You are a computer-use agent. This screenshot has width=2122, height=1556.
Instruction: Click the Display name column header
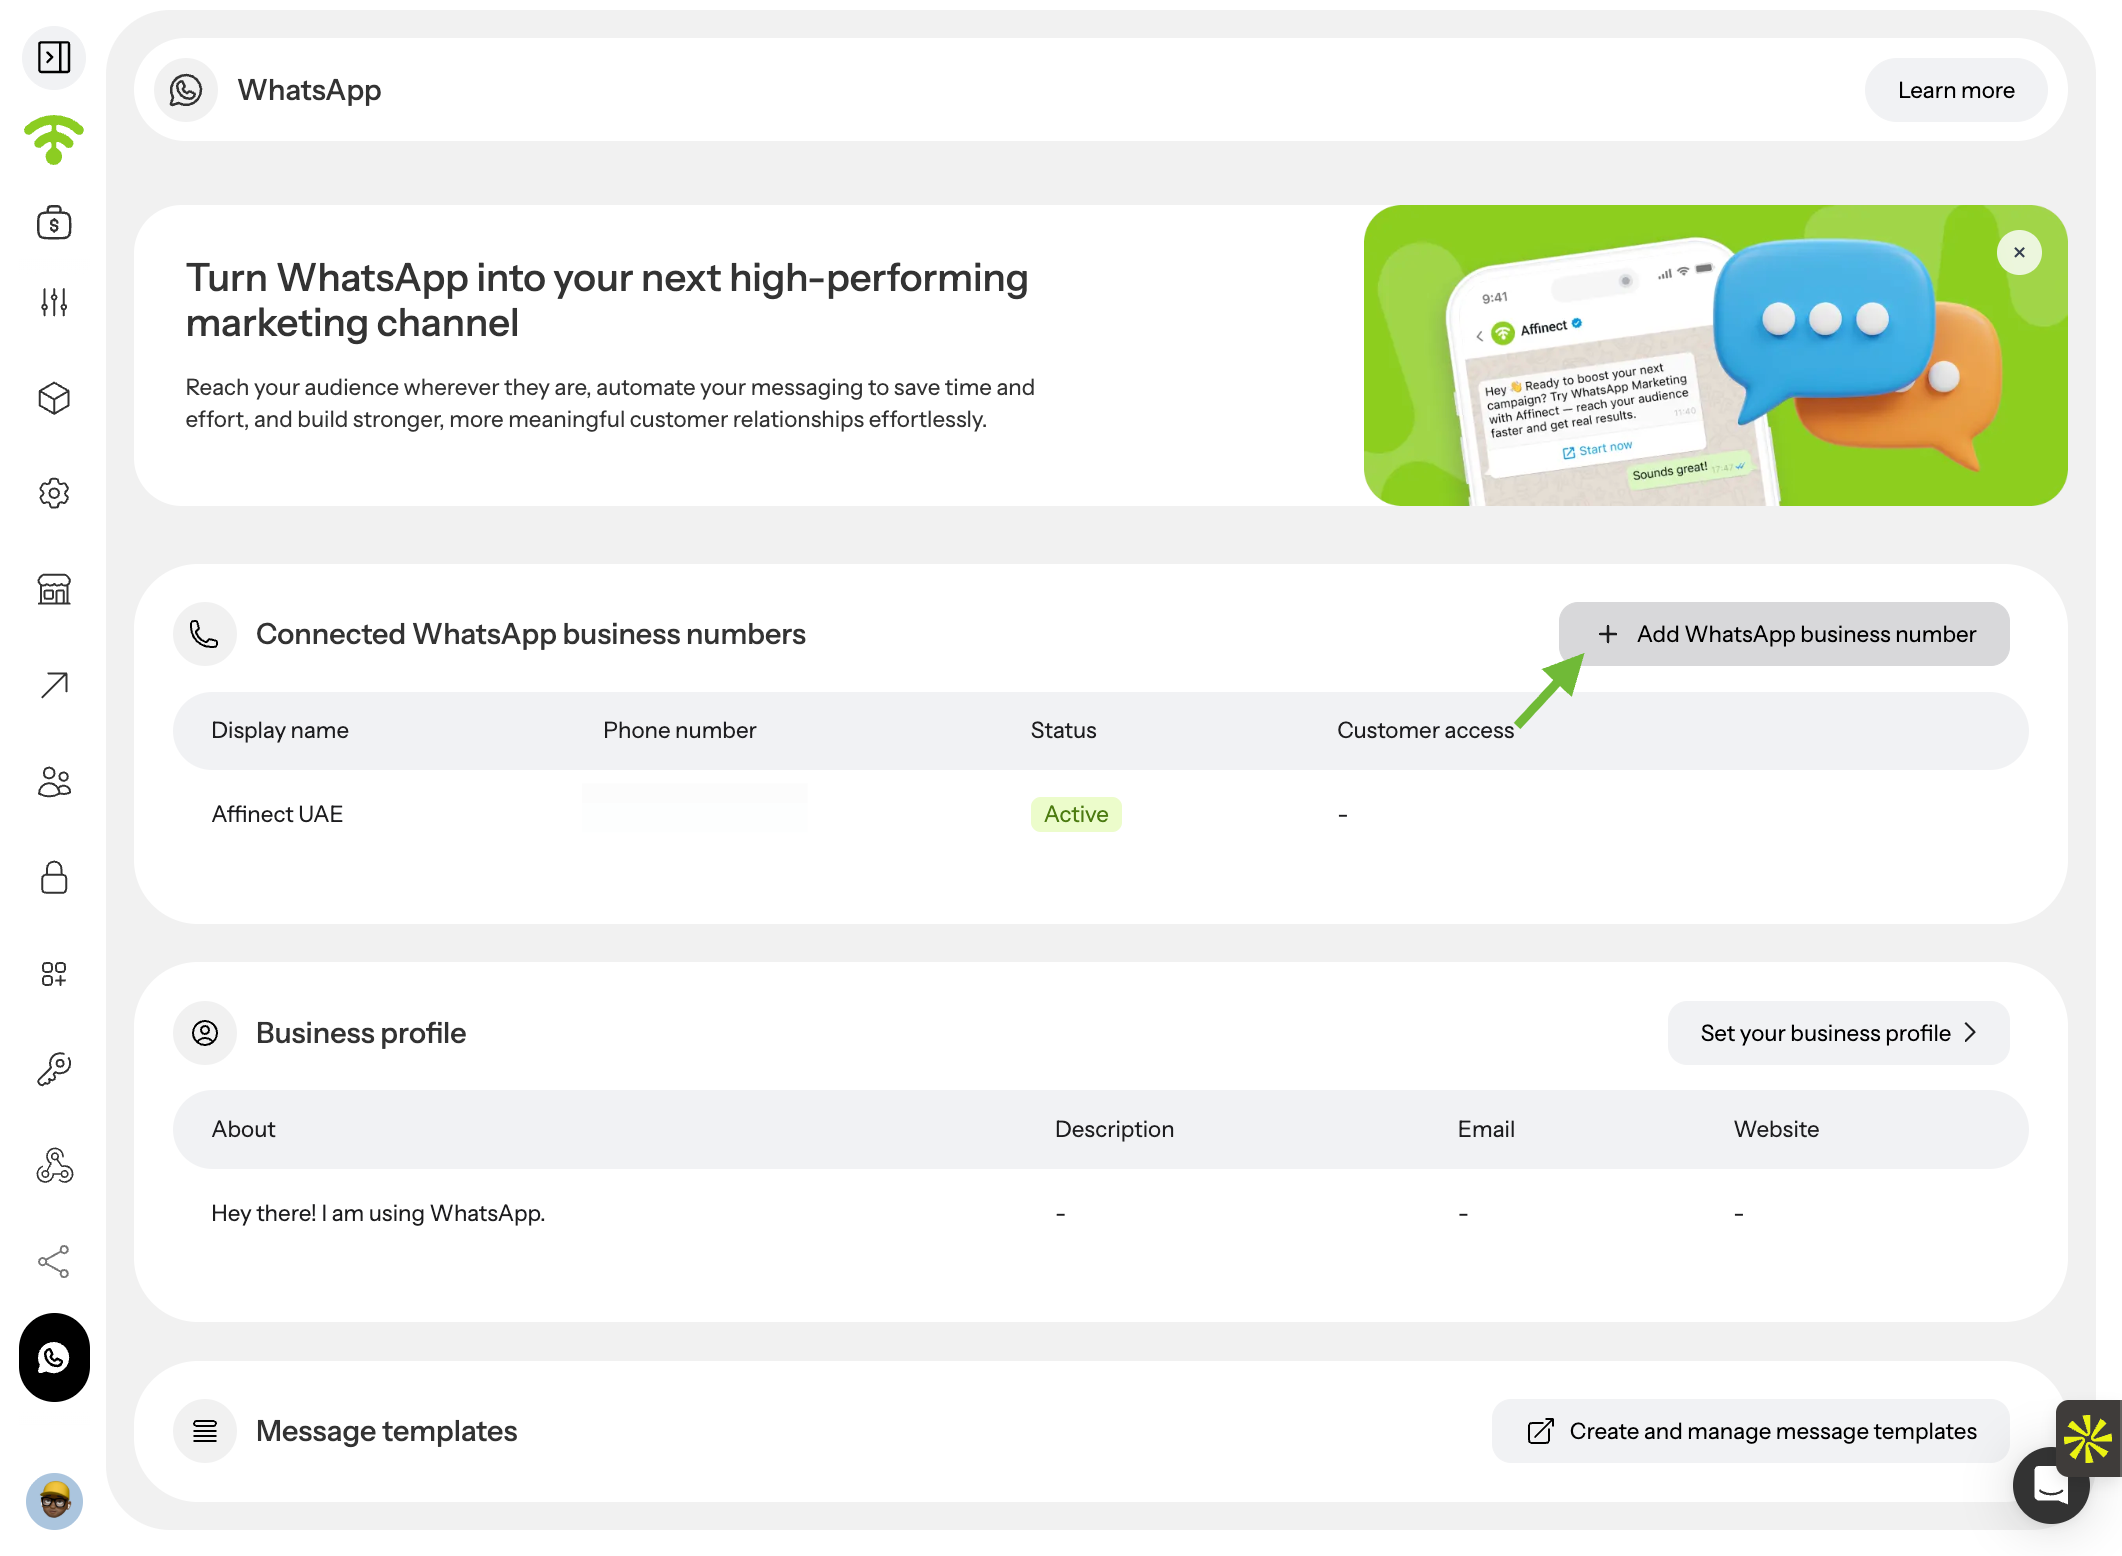point(280,730)
